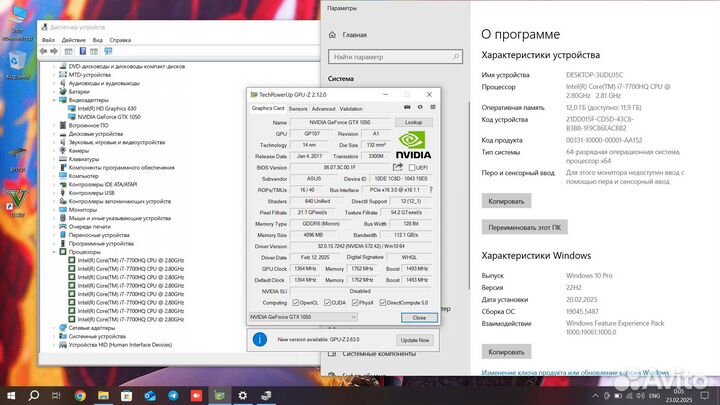Click the BIOS export share icon in GPU-Z
This screenshot has width=720, height=405.
[x=398, y=167]
